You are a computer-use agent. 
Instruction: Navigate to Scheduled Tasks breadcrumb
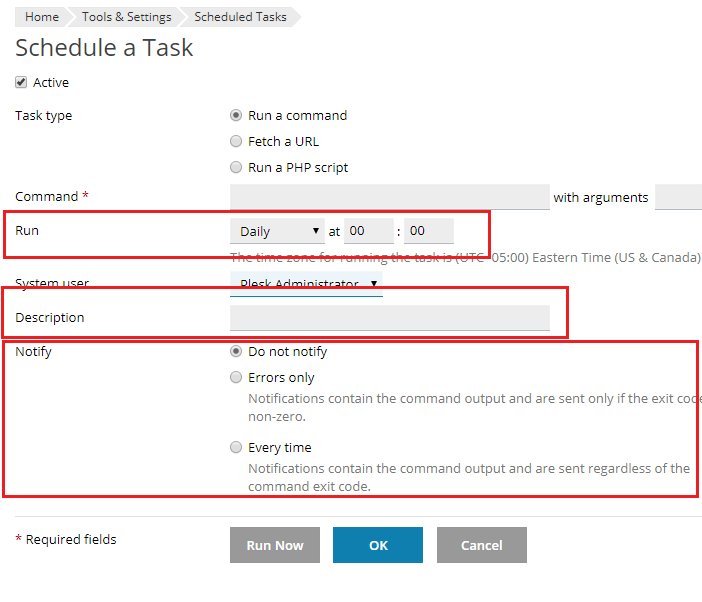pyautogui.click(x=240, y=17)
